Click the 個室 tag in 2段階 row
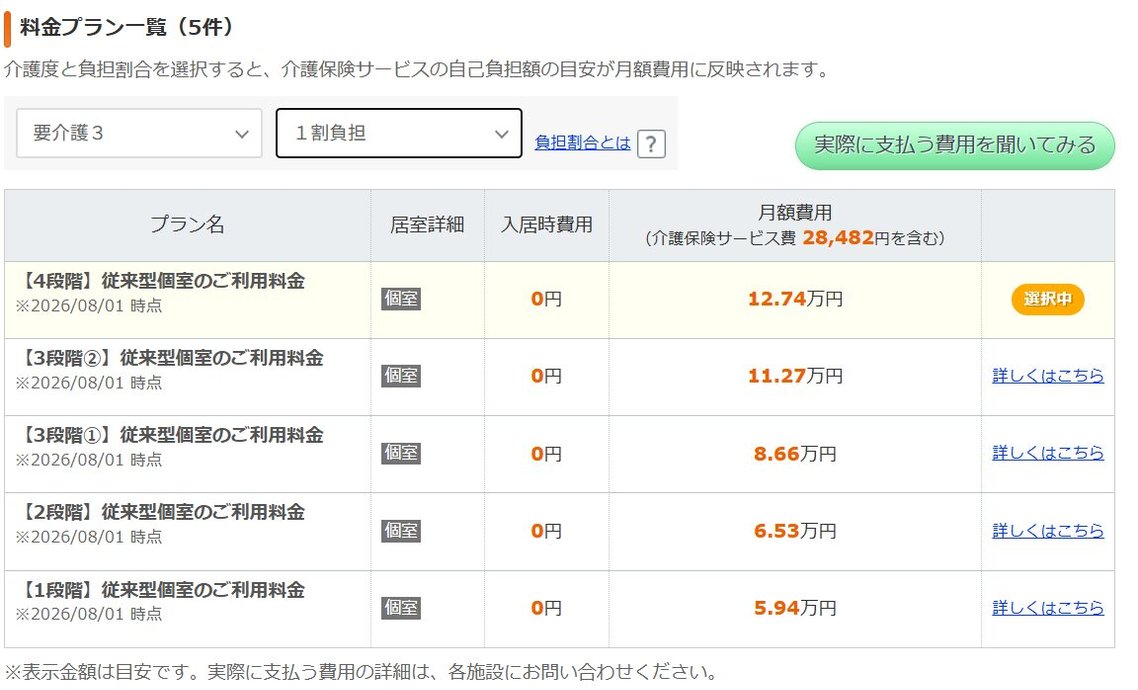1138x690 pixels. coord(401,530)
